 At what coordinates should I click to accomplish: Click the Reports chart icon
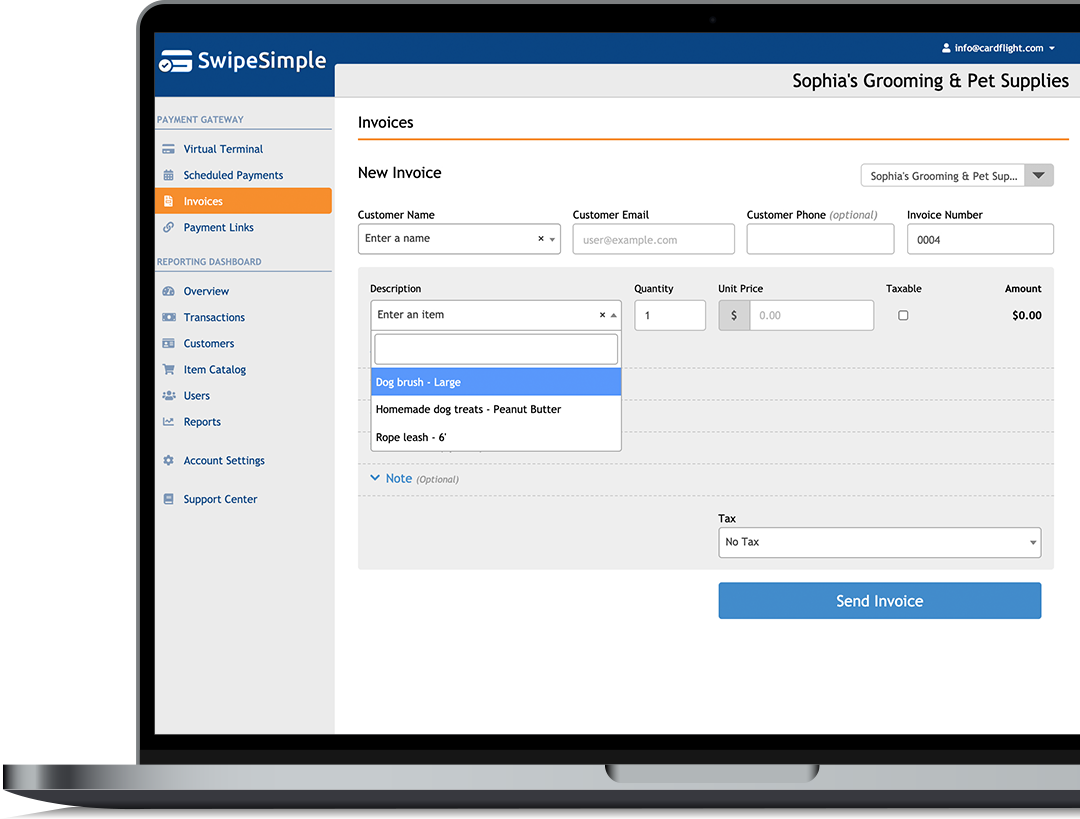point(168,422)
